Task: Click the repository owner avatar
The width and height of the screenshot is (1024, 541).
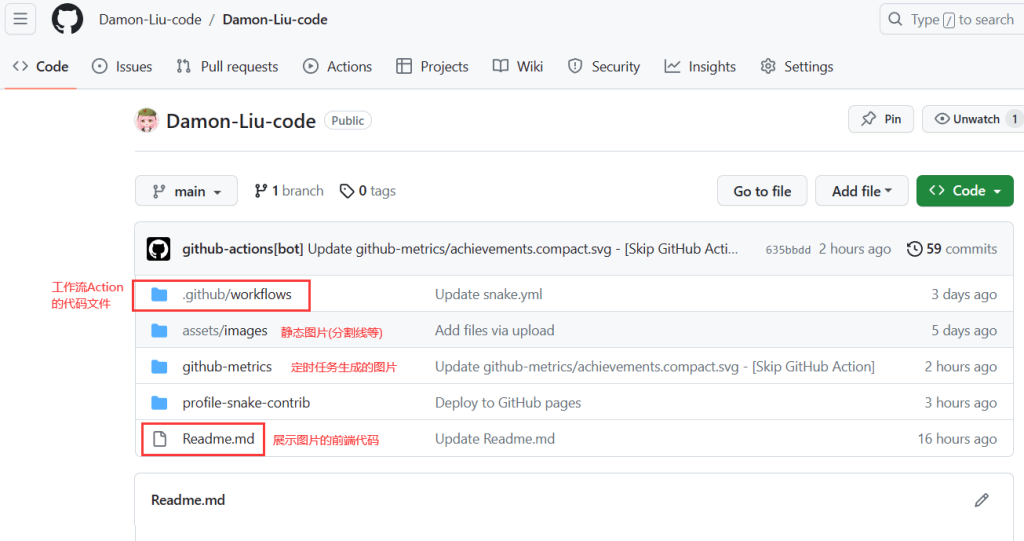Action: [x=147, y=121]
